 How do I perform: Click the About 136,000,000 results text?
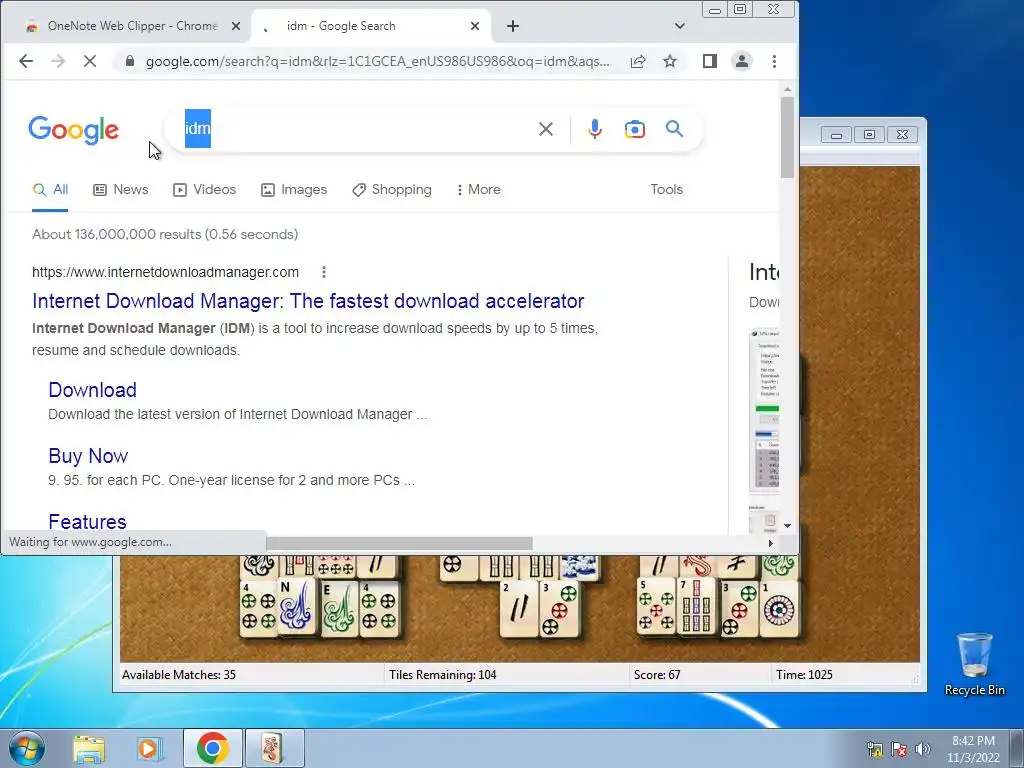(165, 234)
